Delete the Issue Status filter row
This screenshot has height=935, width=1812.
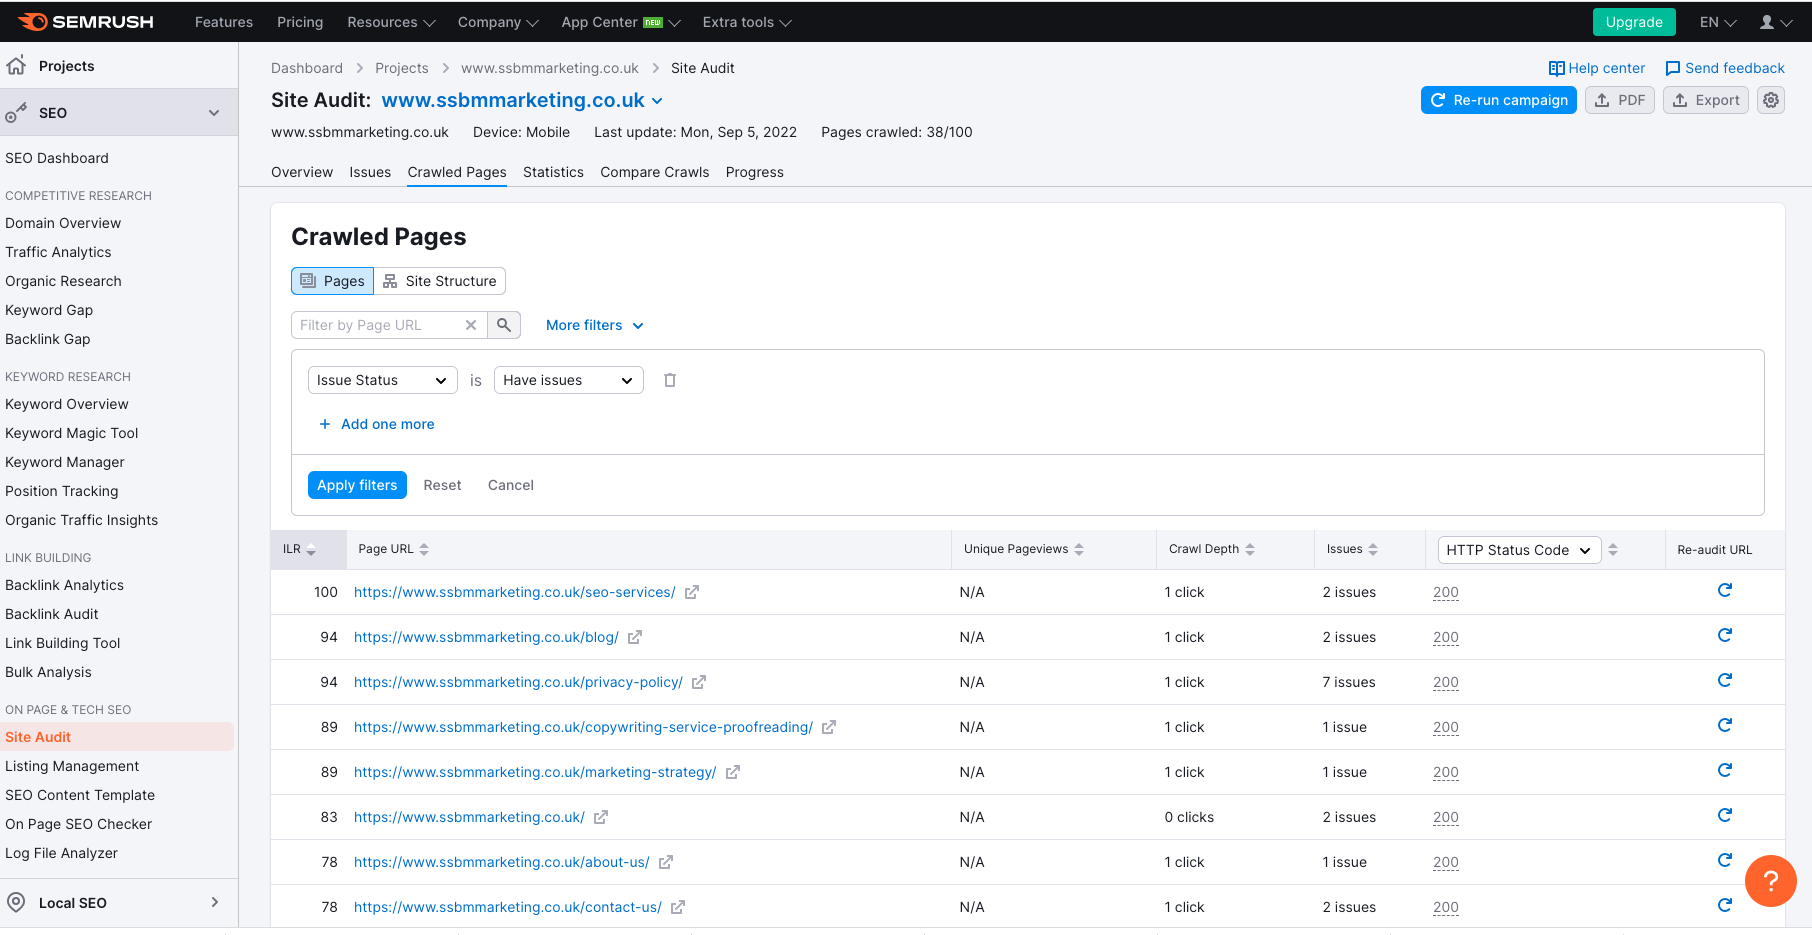click(x=670, y=380)
